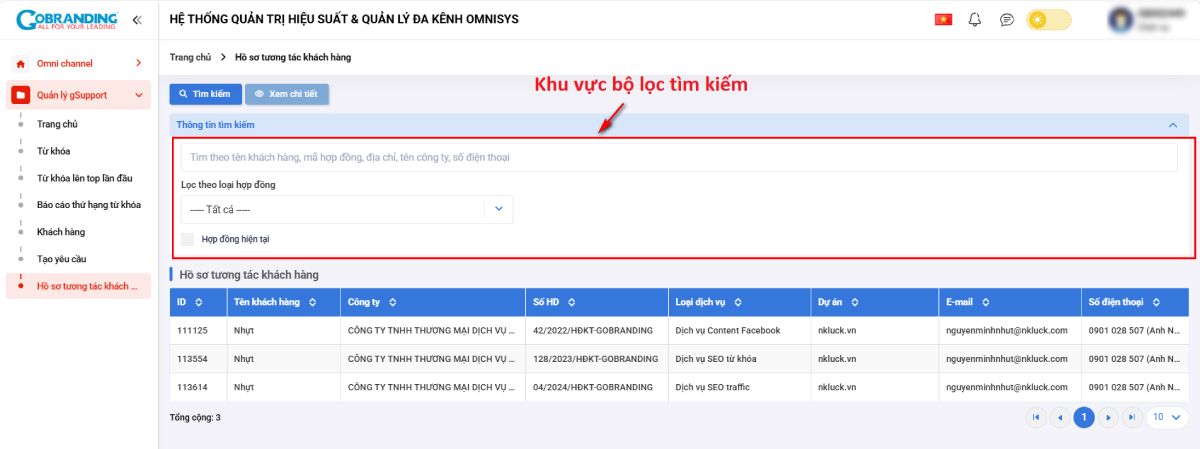Check the 'Hợp đồng hiện tại' checkbox
The width and height of the screenshot is (1200, 449).
click(187, 239)
